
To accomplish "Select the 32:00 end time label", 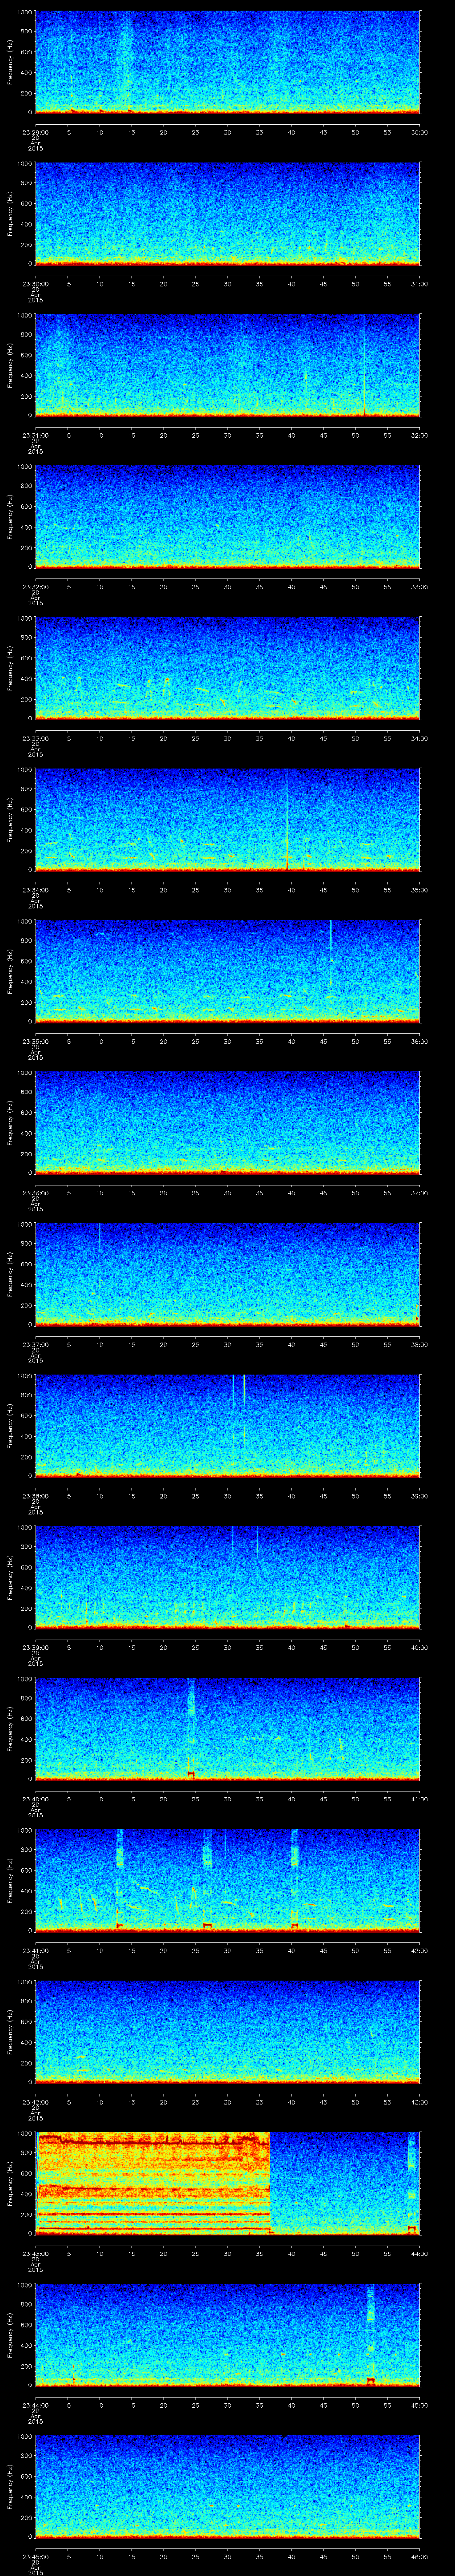I will pos(420,435).
